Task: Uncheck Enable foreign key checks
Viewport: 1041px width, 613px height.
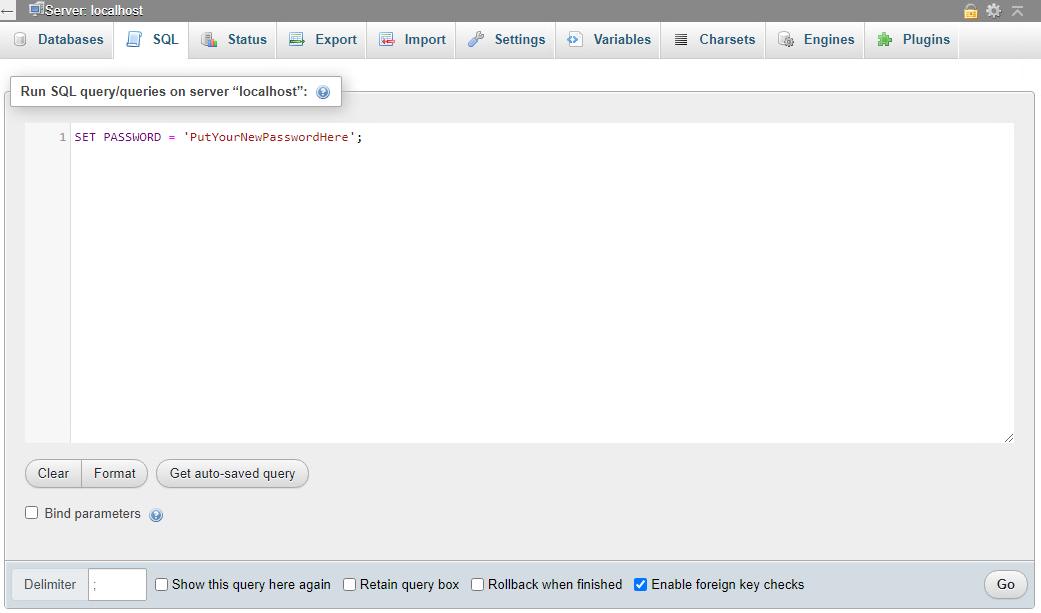Action: tap(641, 585)
